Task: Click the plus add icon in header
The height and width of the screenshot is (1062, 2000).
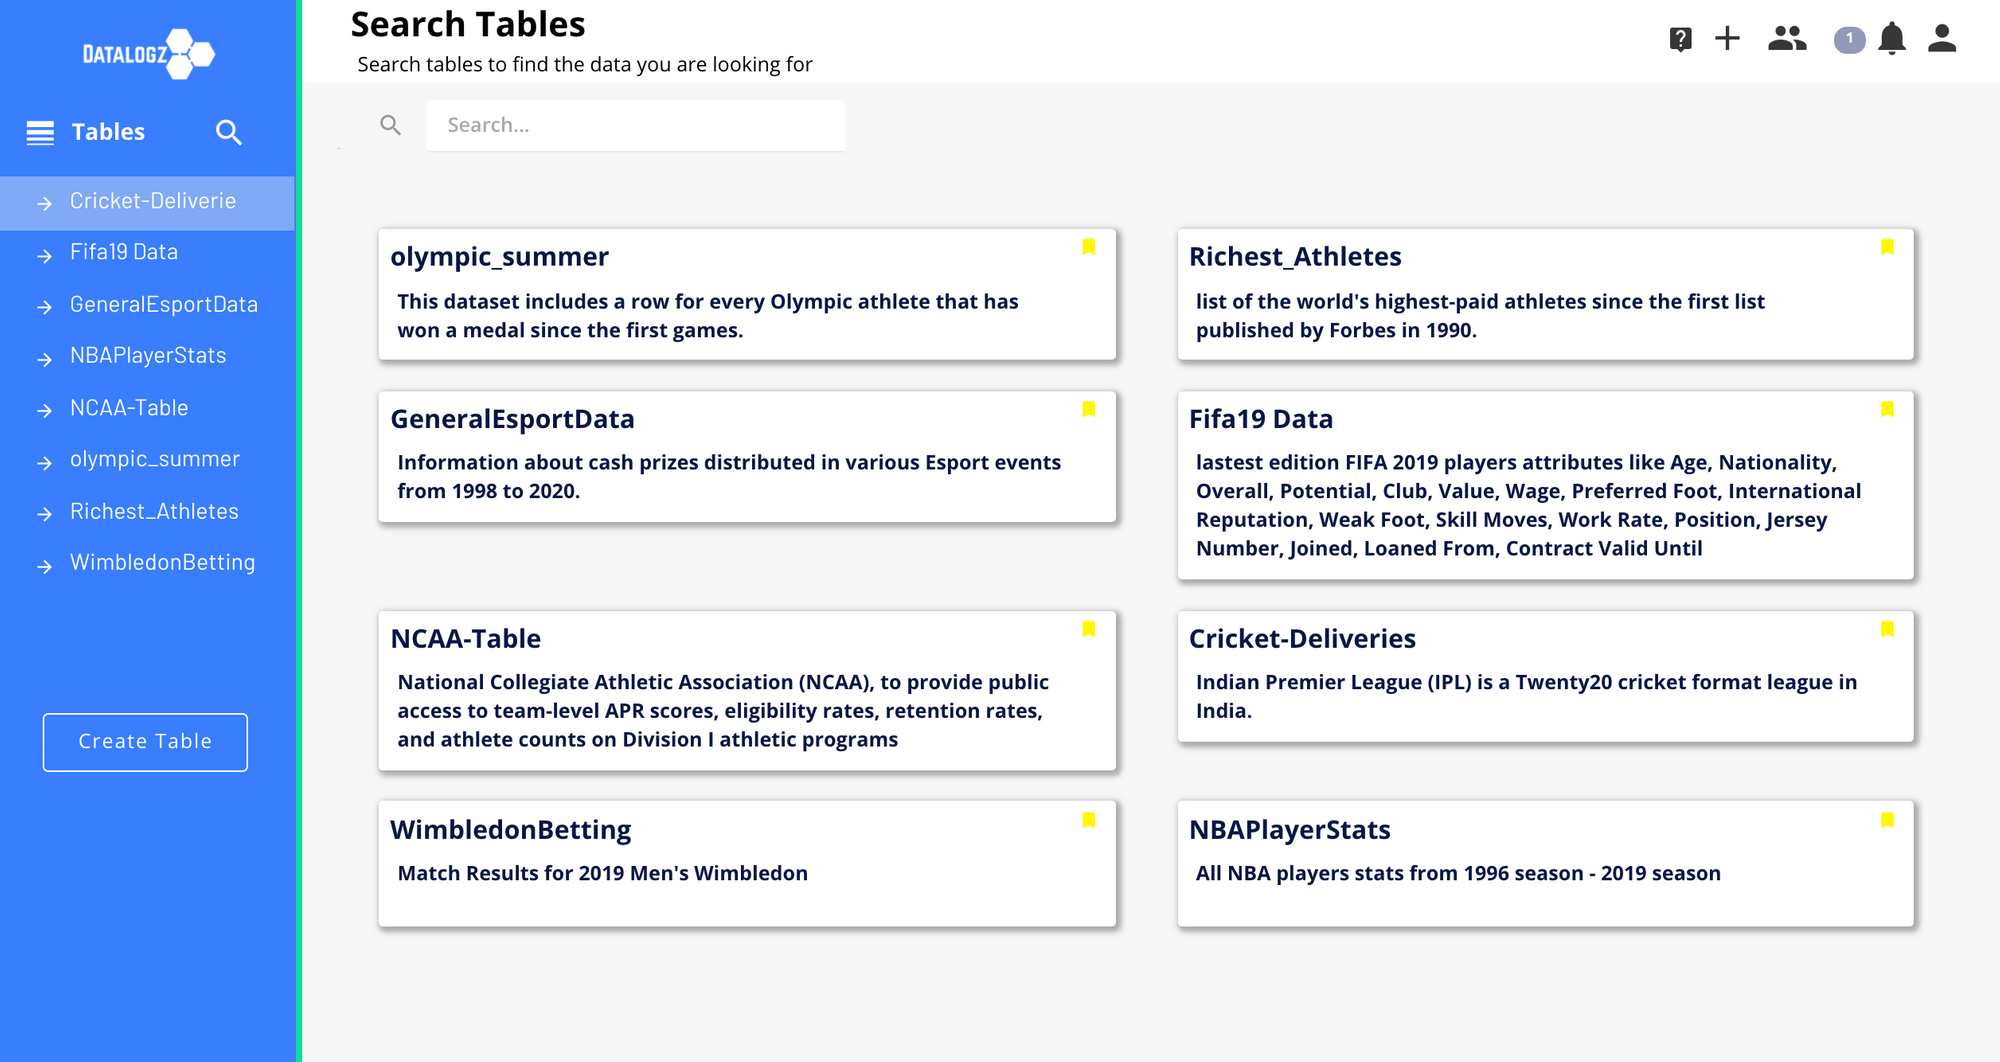Action: (x=1727, y=38)
